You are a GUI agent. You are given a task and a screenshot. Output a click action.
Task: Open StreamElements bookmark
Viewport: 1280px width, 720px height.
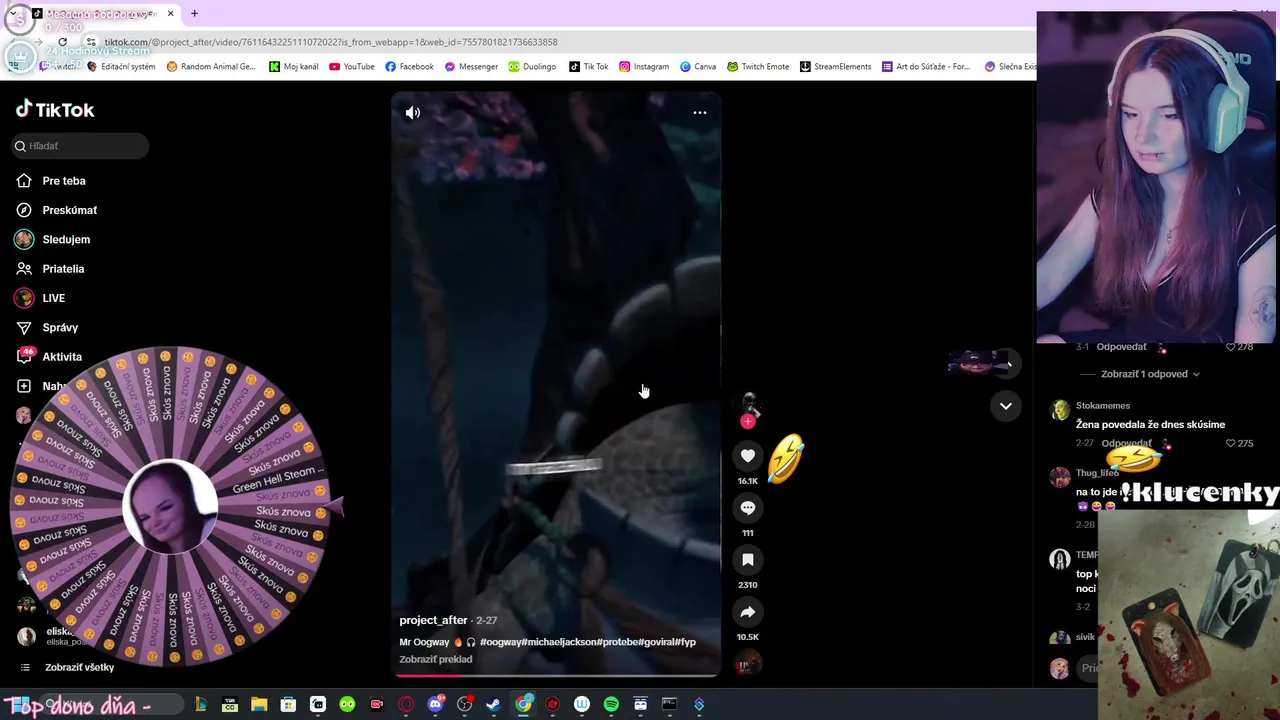pyautogui.click(x=836, y=67)
